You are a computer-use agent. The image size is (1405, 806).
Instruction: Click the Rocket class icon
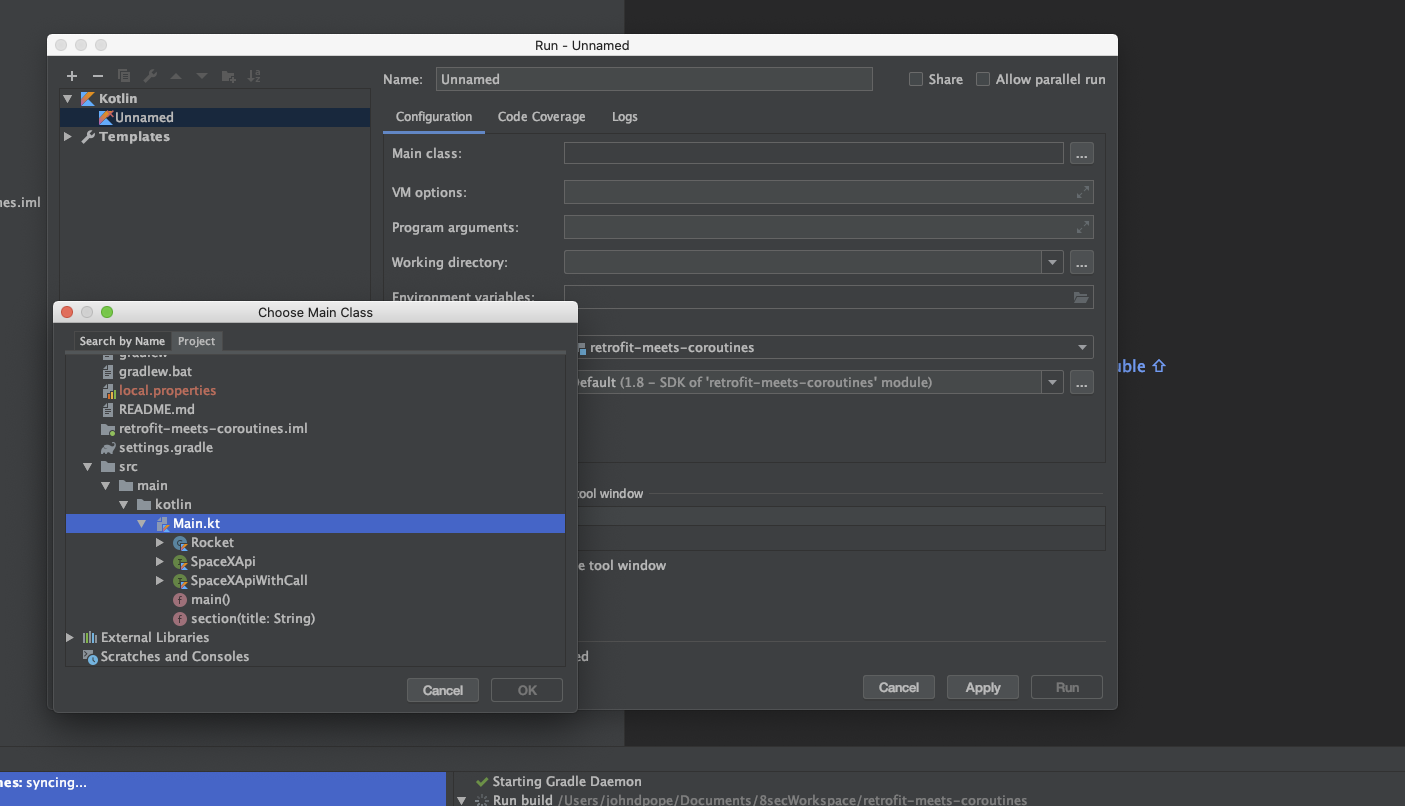(x=180, y=543)
